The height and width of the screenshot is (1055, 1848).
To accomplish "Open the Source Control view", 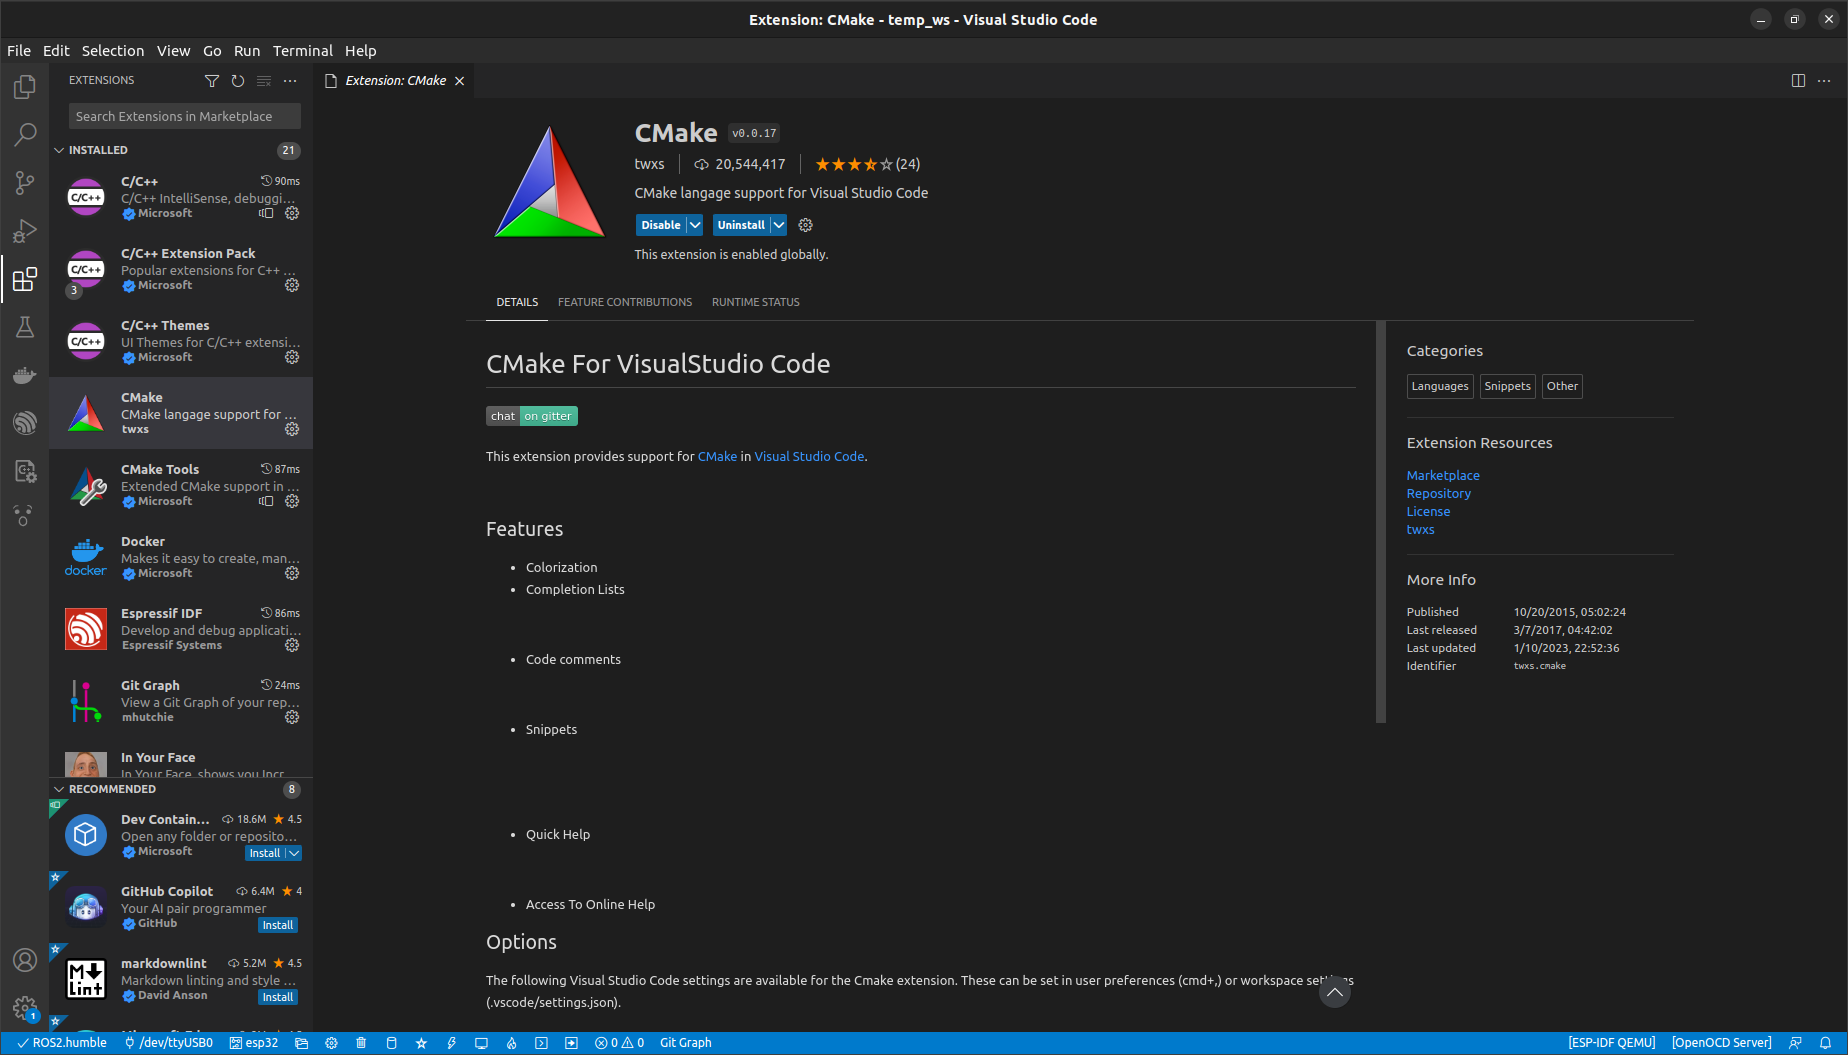I will pyautogui.click(x=25, y=183).
